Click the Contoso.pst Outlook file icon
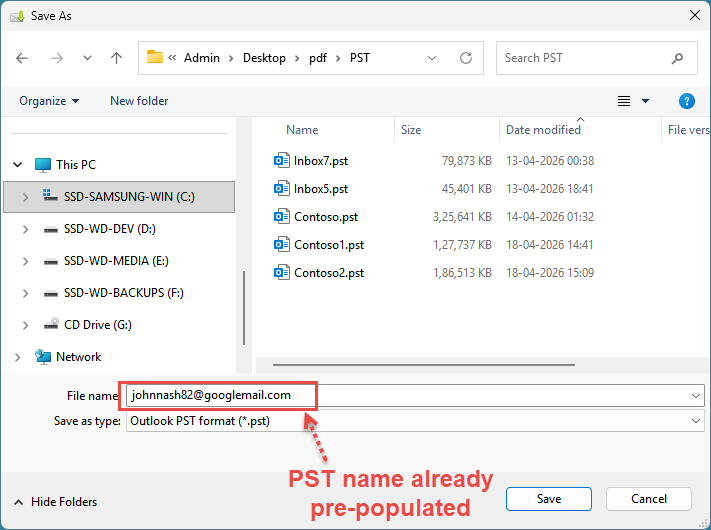711x530 pixels. click(x=282, y=217)
